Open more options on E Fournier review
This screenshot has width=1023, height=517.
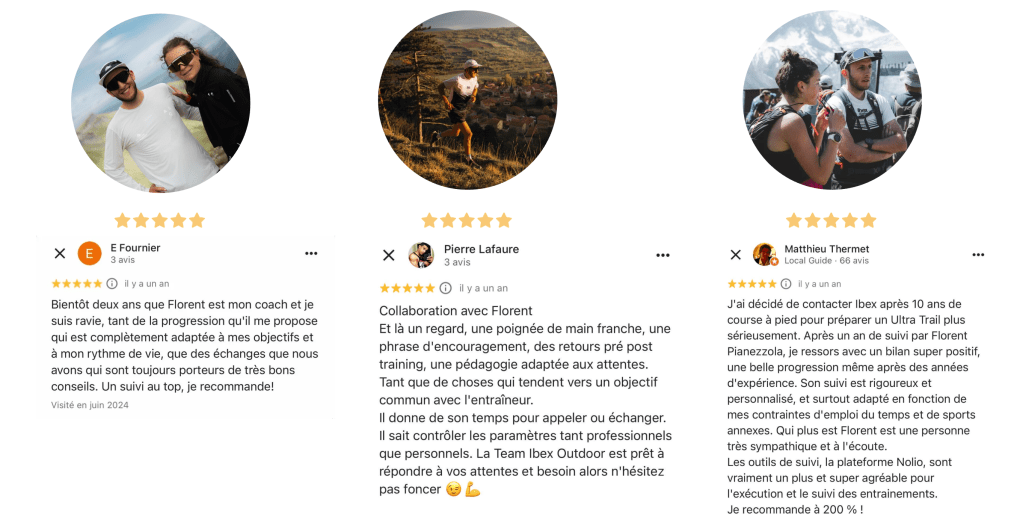pyautogui.click(x=311, y=253)
